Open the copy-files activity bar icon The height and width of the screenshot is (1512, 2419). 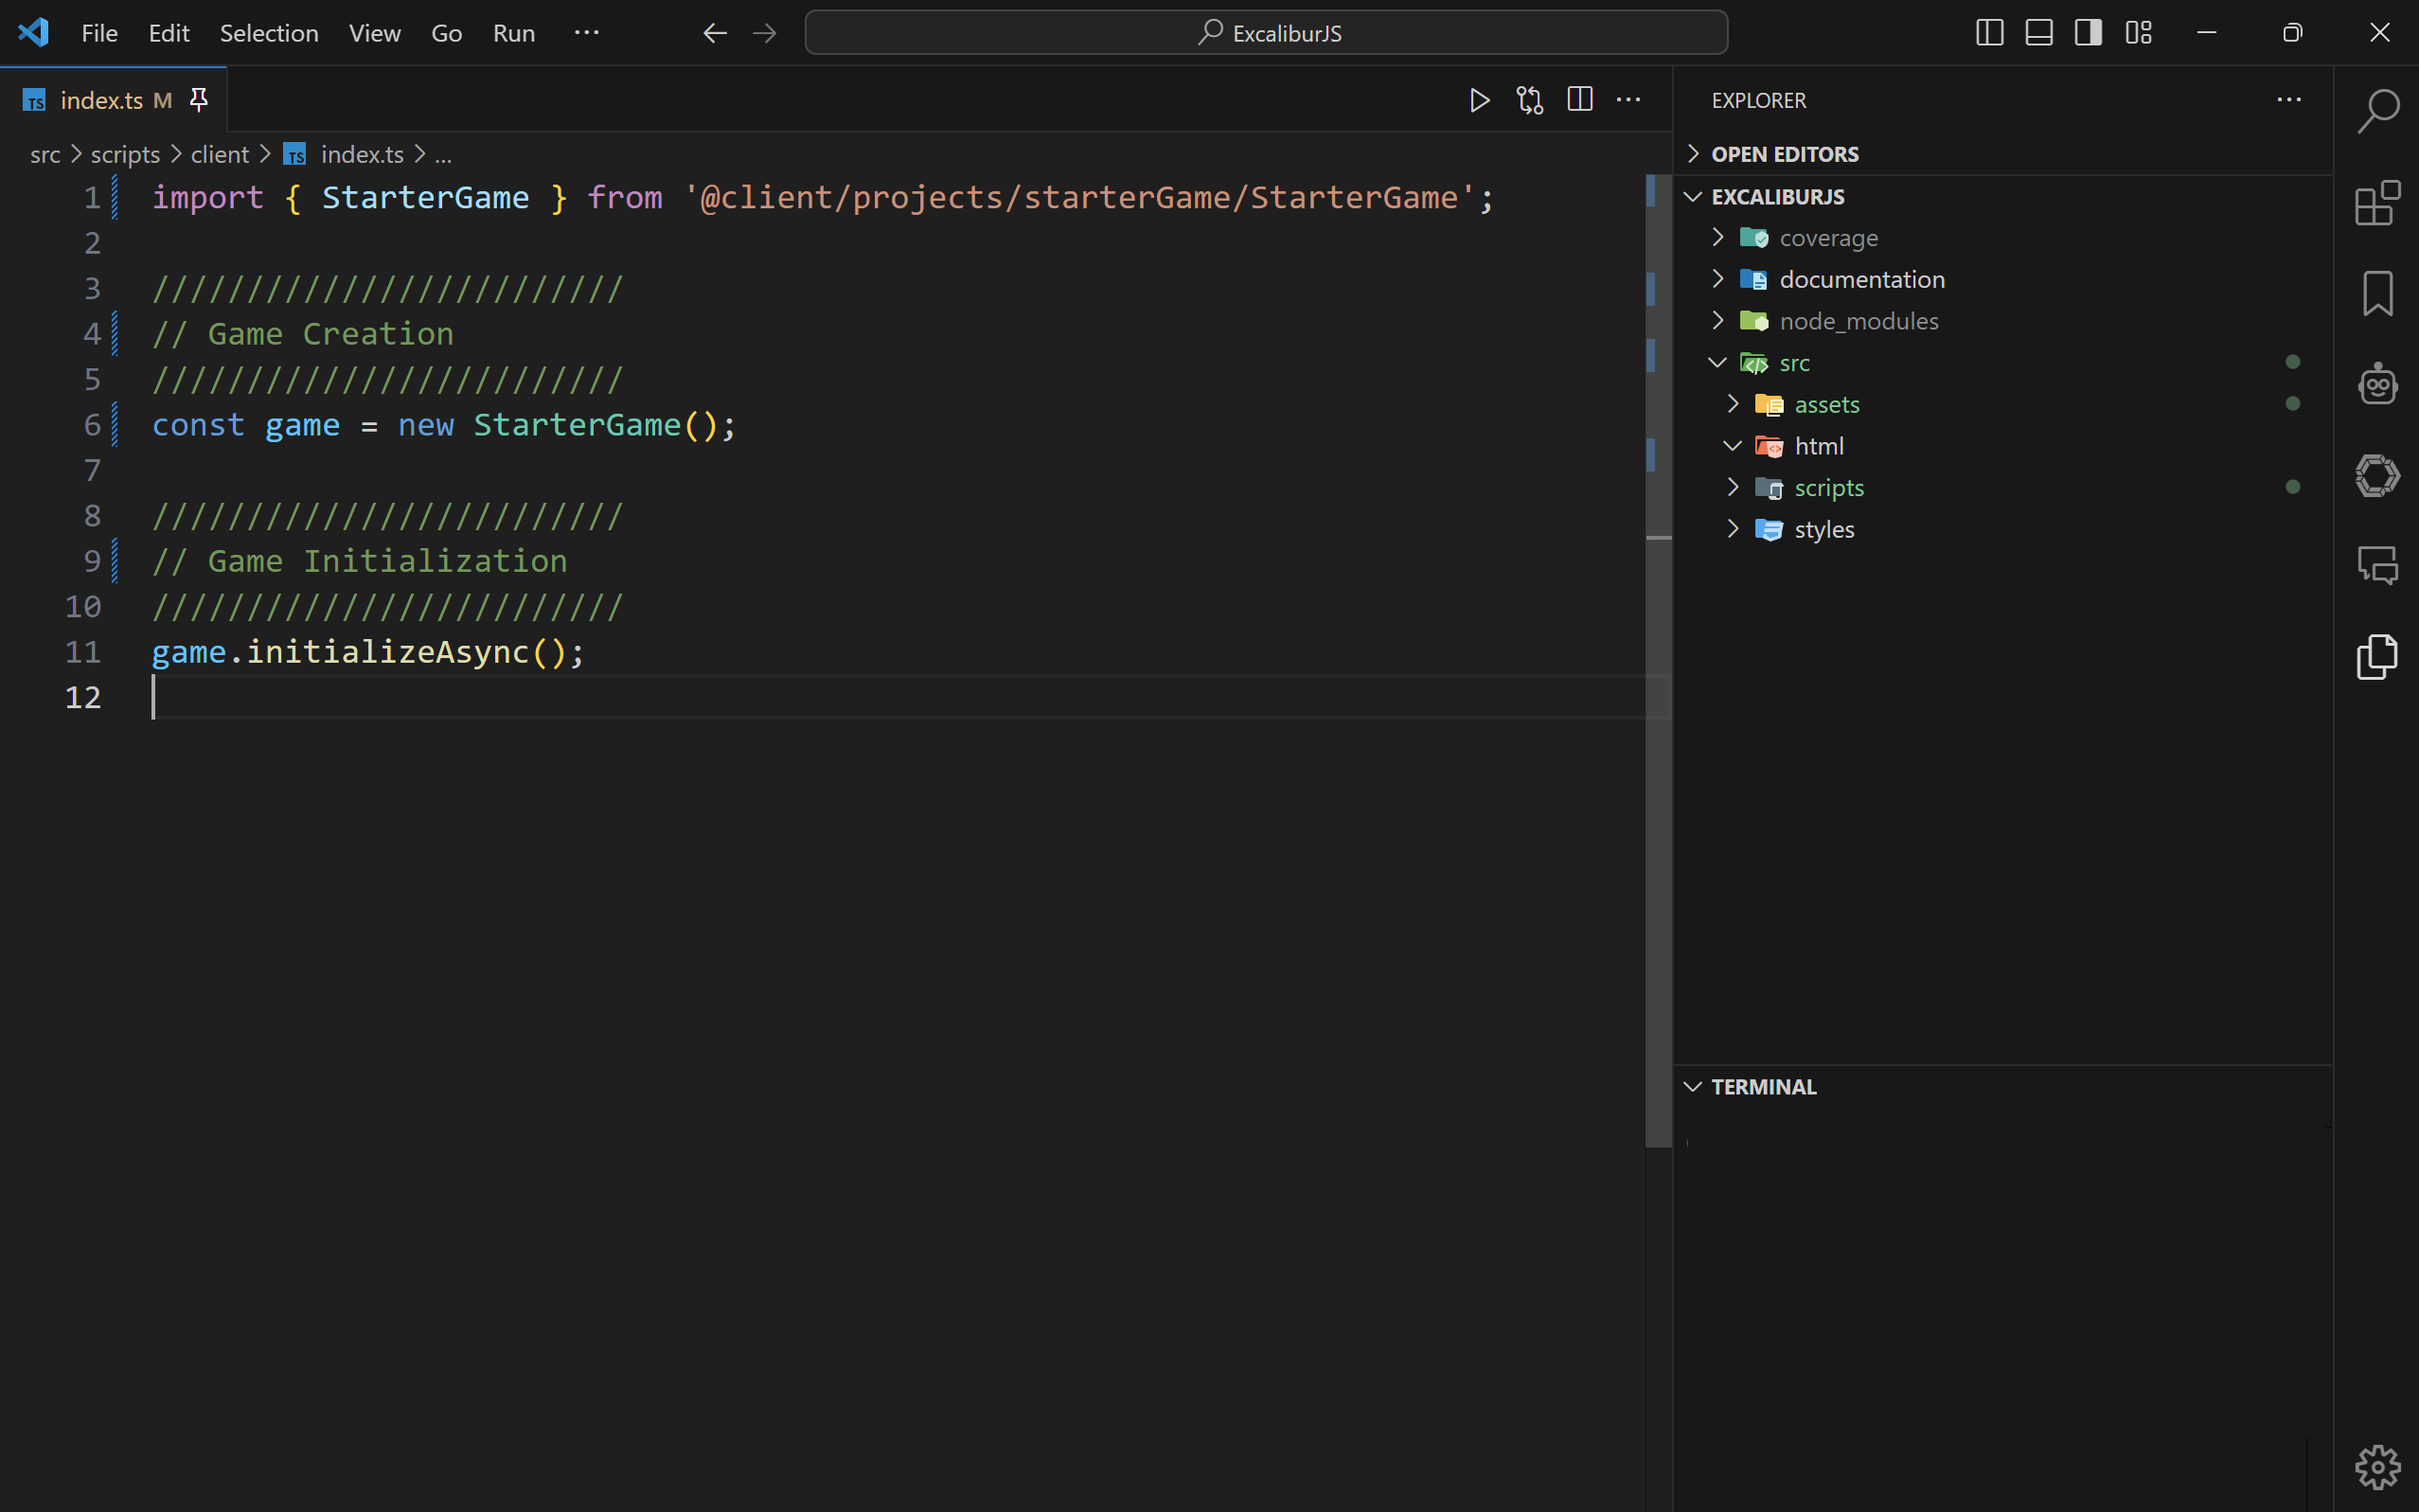2378,656
